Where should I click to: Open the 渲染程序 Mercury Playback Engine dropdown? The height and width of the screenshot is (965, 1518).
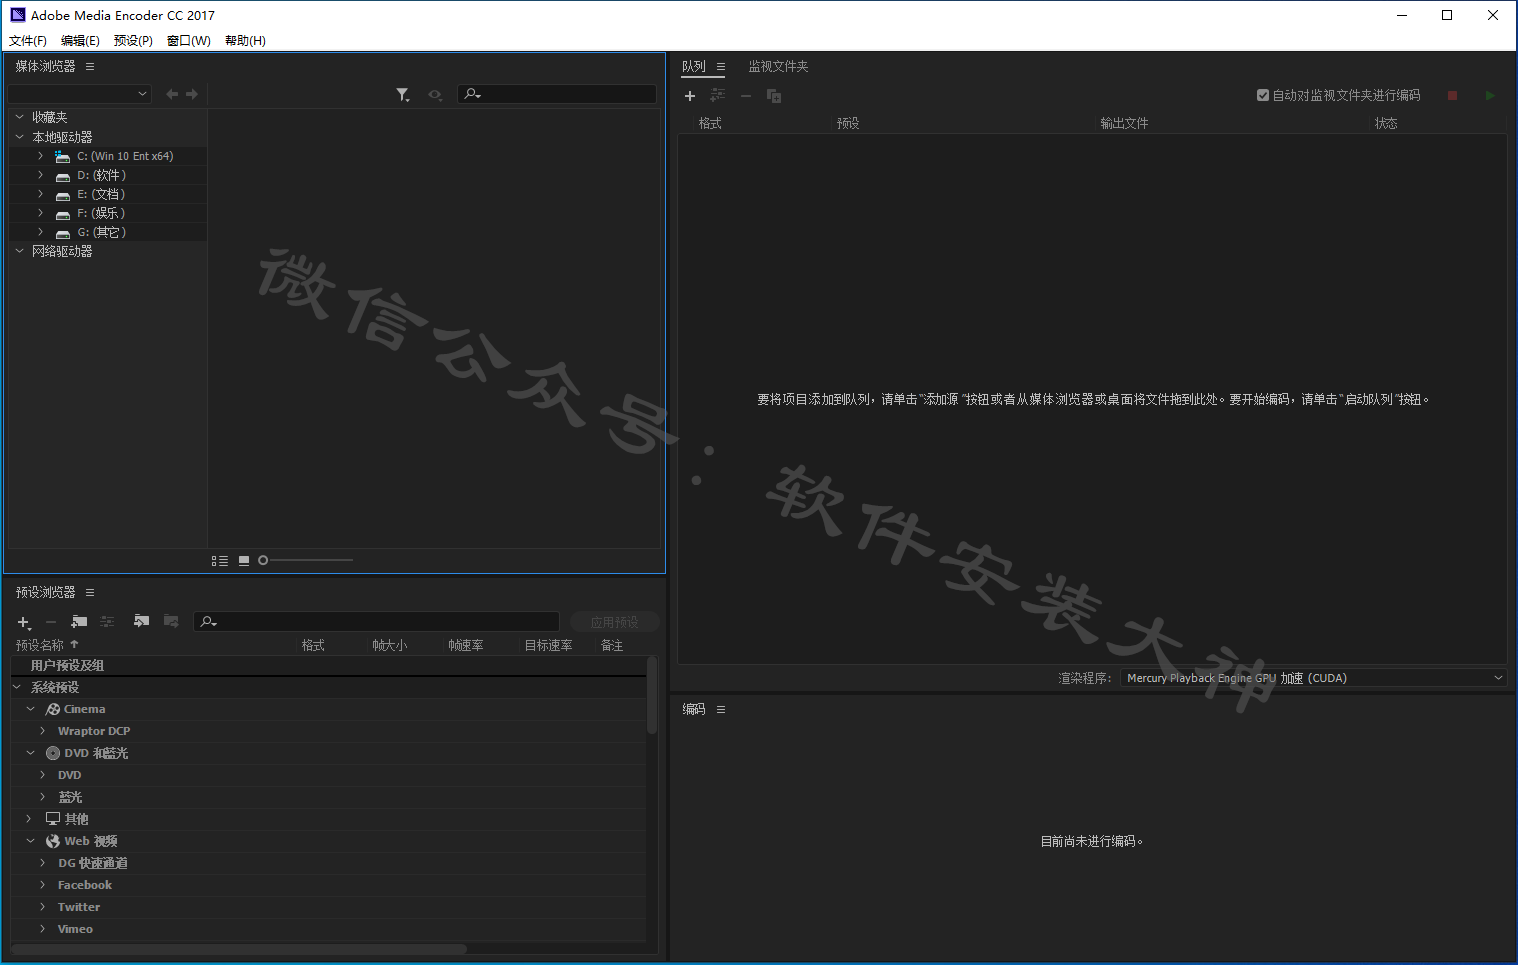pyautogui.click(x=1313, y=678)
